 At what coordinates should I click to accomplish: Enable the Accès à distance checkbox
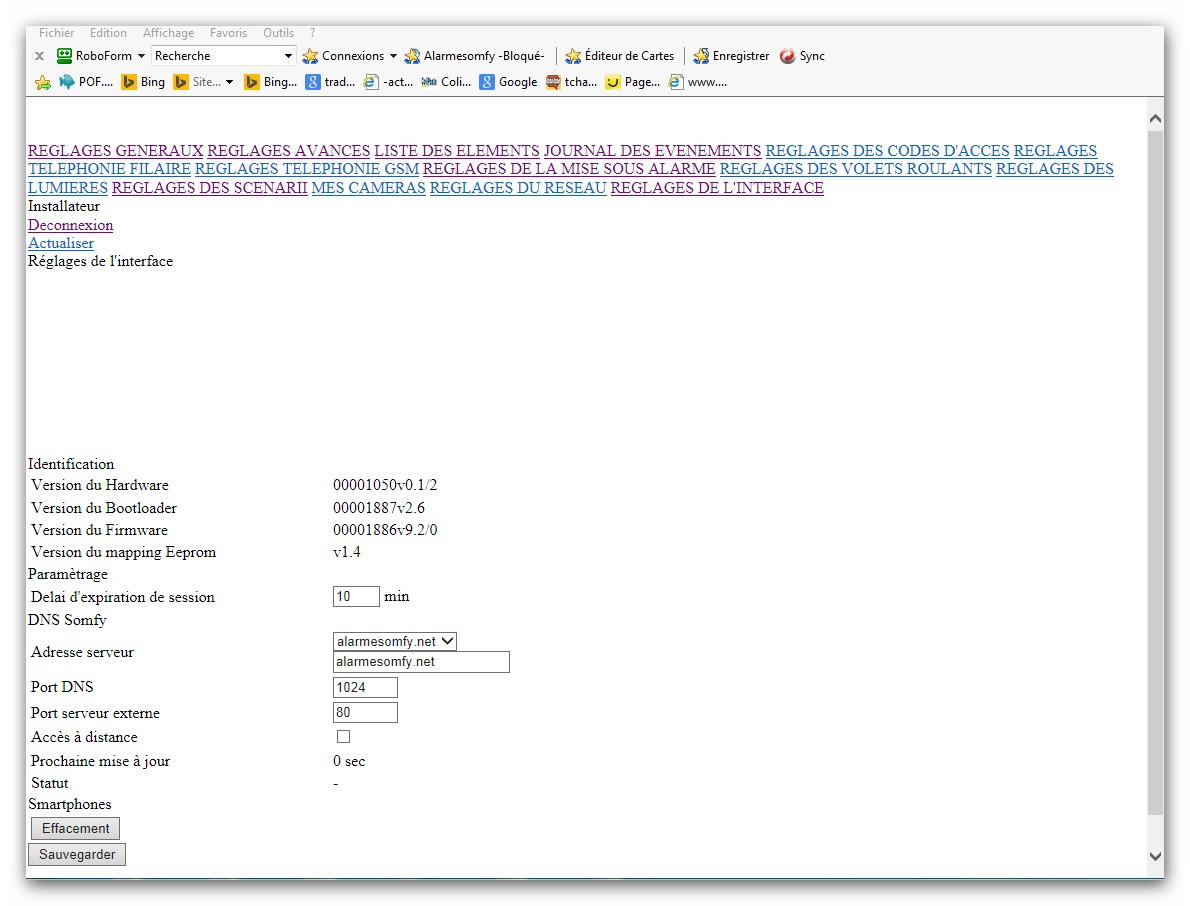(343, 737)
